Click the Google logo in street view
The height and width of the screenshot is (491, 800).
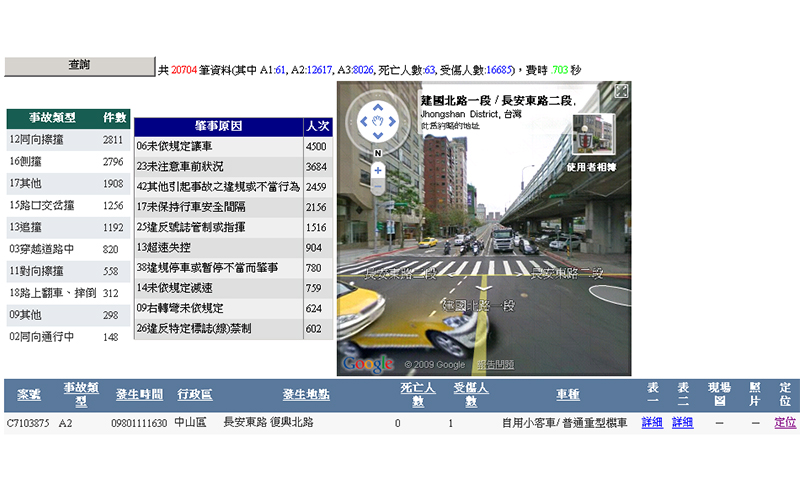[368, 364]
